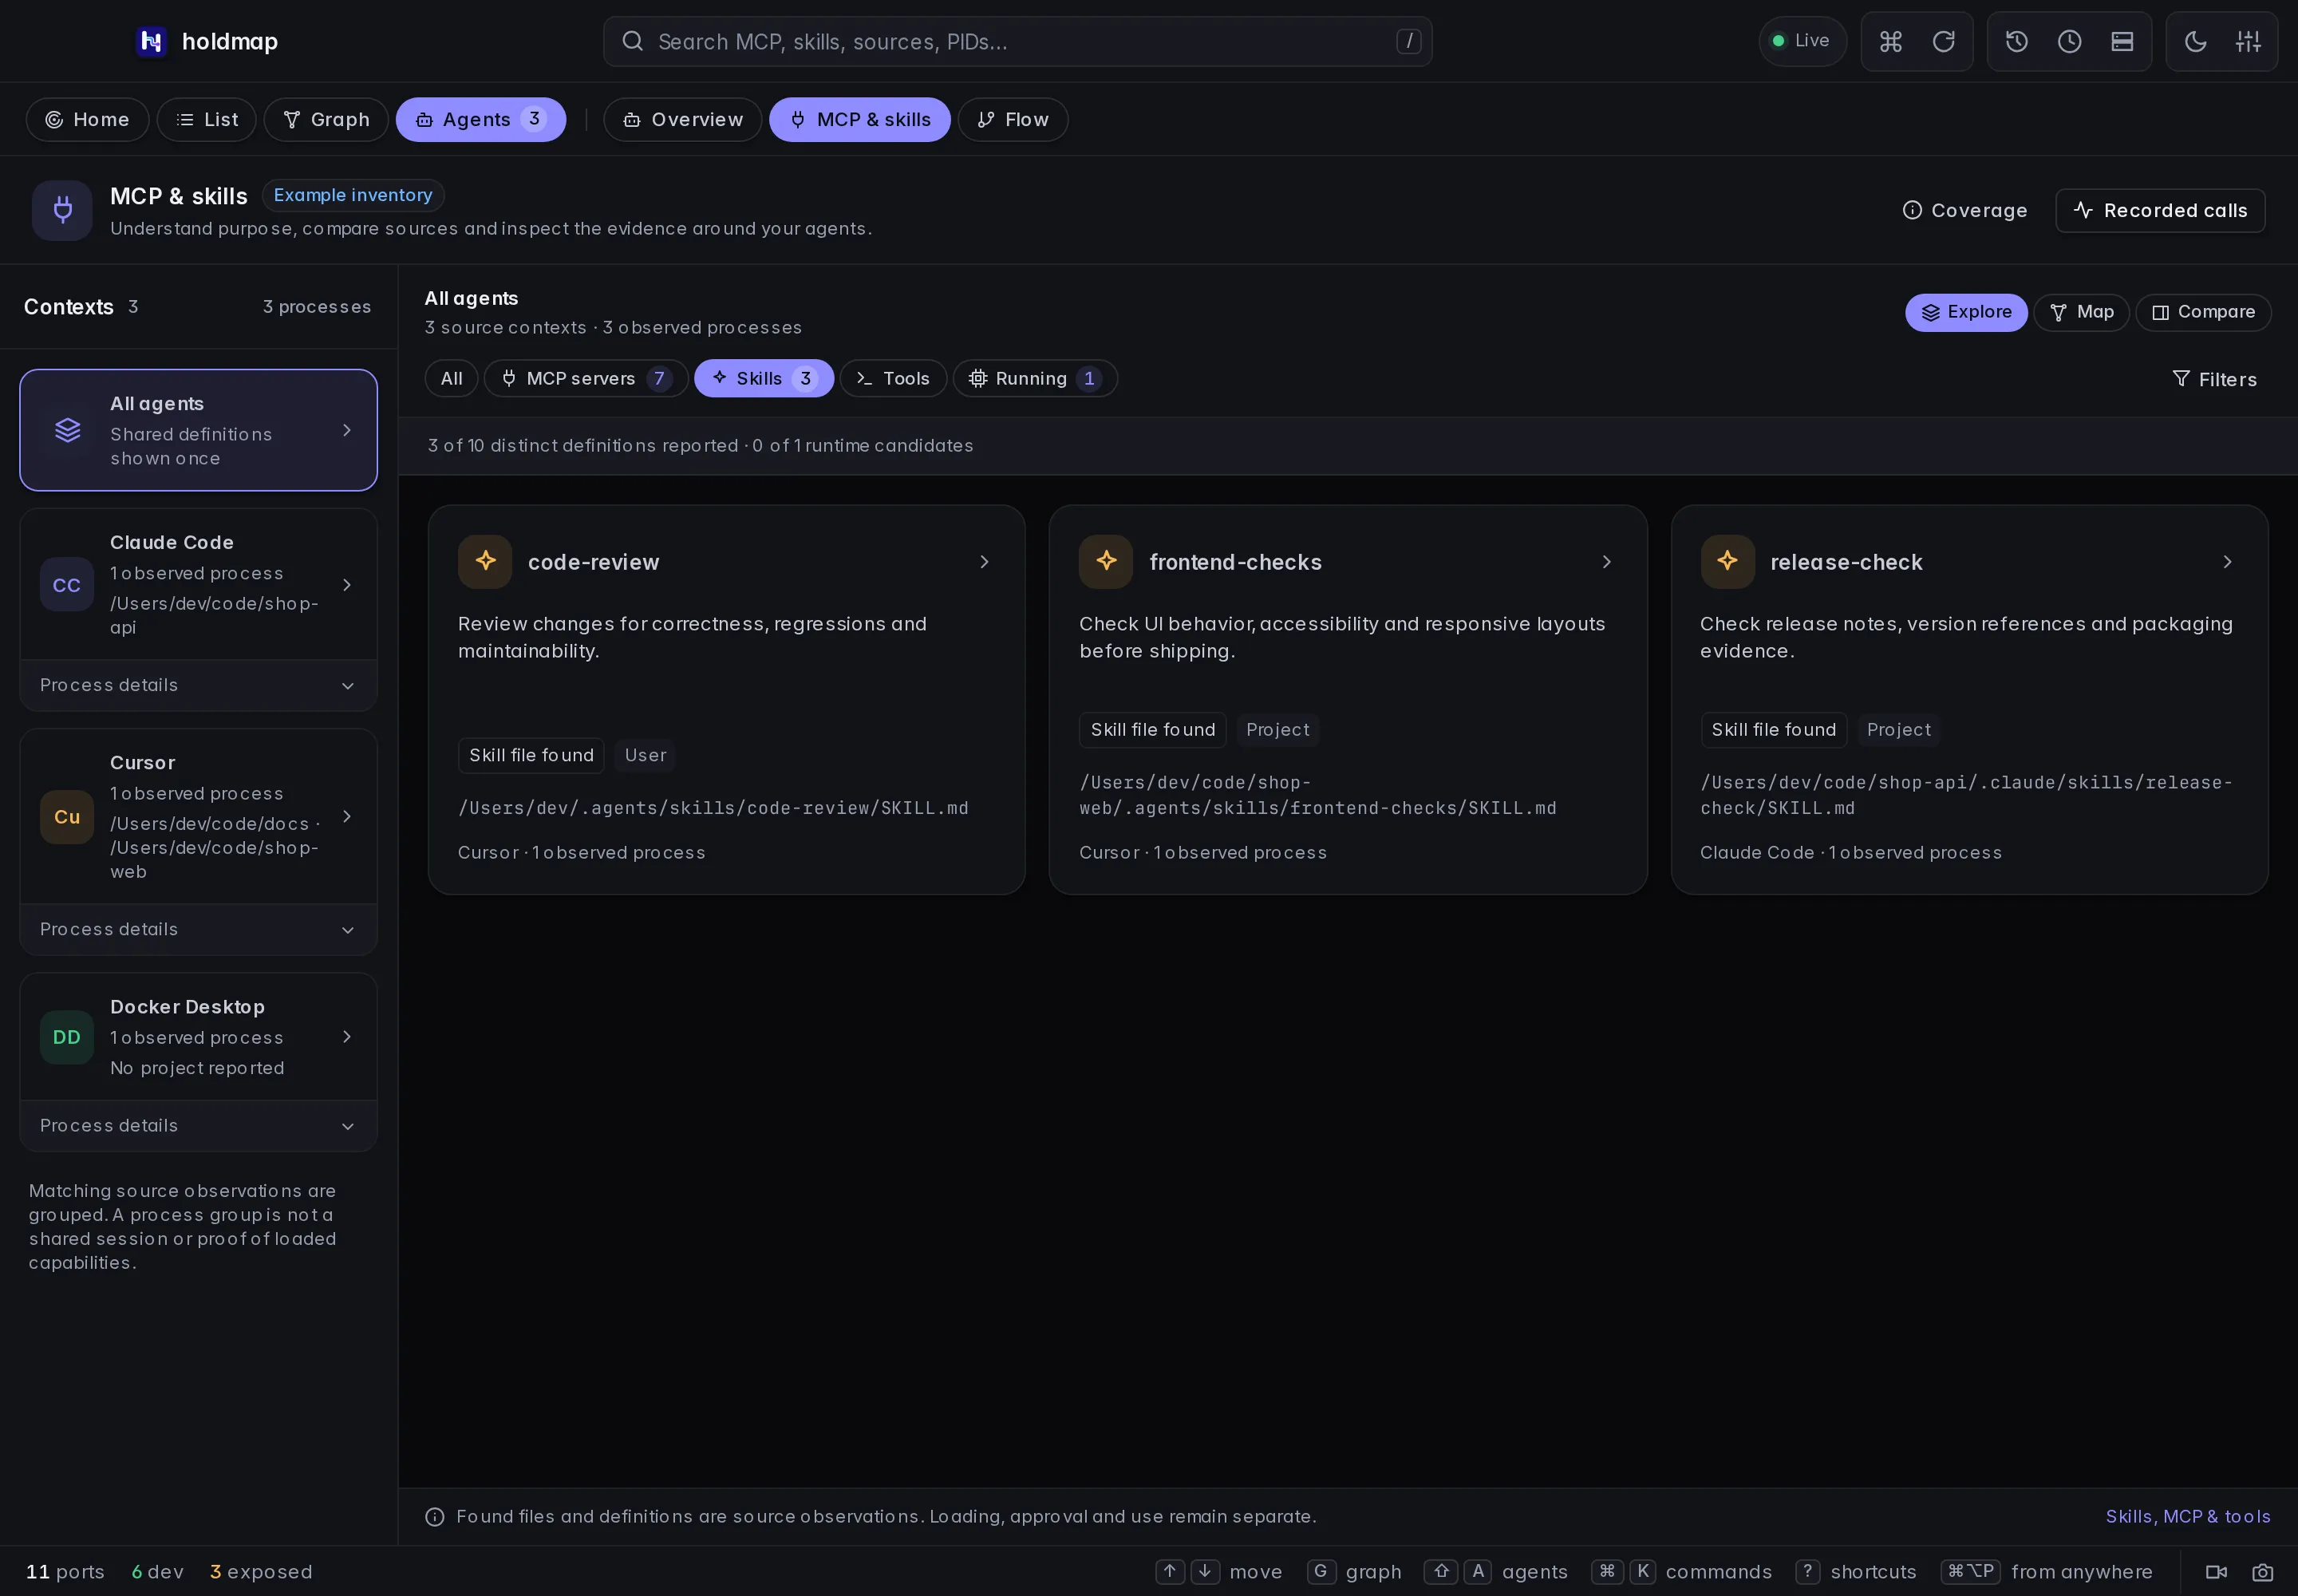Screen dimensions: 2298x1596
Task: Switch to Map view mode
Action: 2081,312
